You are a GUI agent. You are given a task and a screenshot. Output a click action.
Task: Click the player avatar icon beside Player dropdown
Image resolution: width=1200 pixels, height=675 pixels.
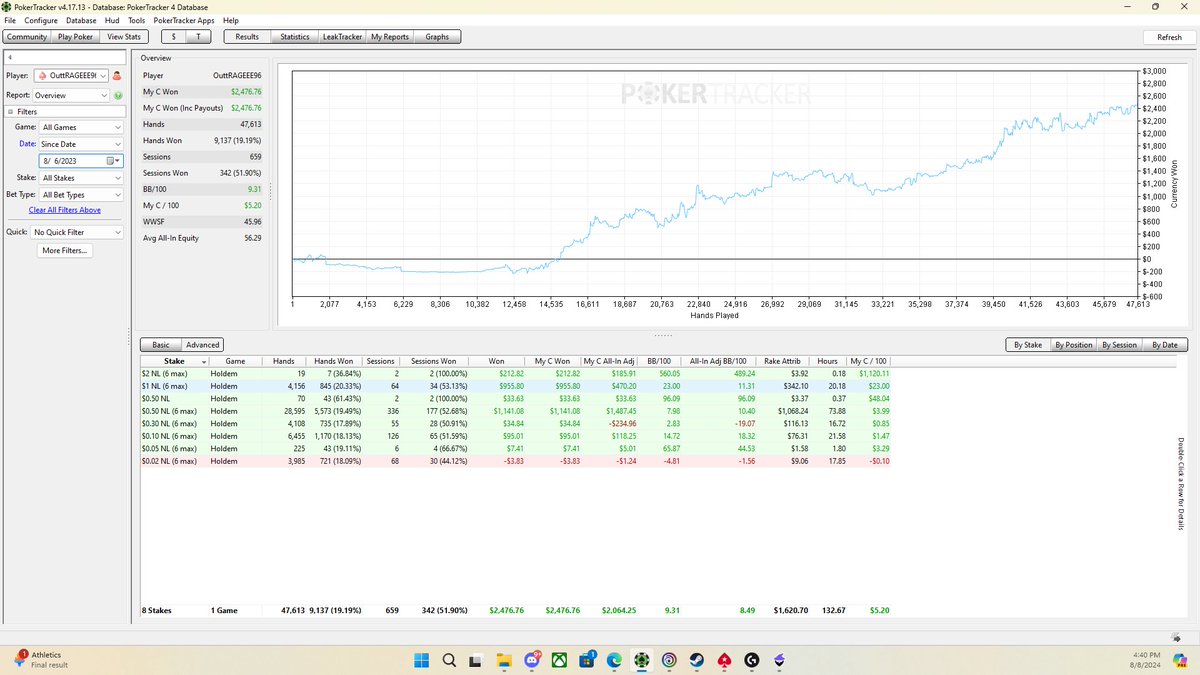click(x=117, y=75)
